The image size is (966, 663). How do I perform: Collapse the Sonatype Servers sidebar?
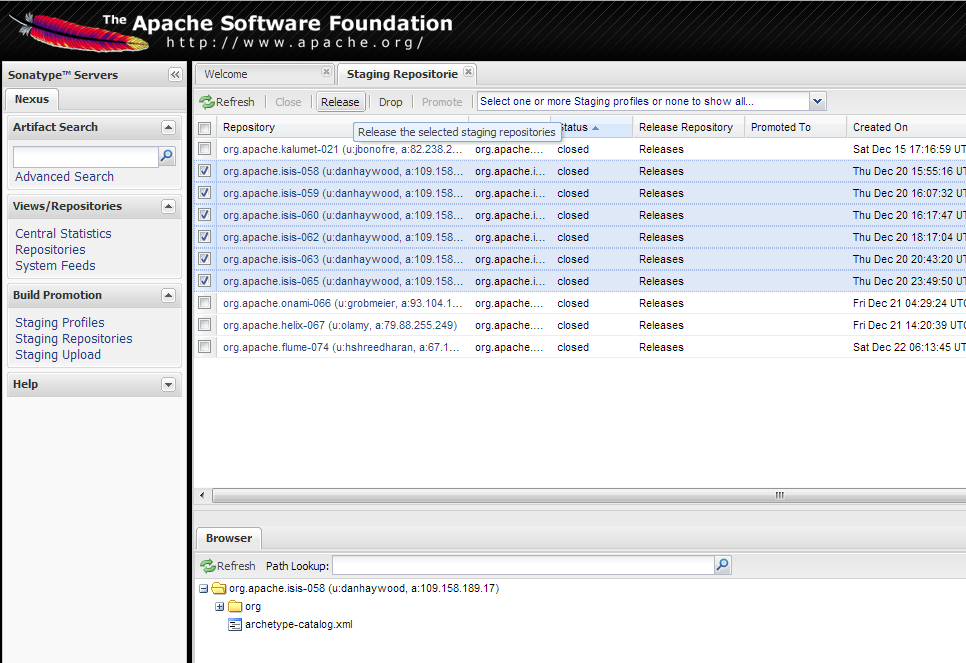[175, 75]
